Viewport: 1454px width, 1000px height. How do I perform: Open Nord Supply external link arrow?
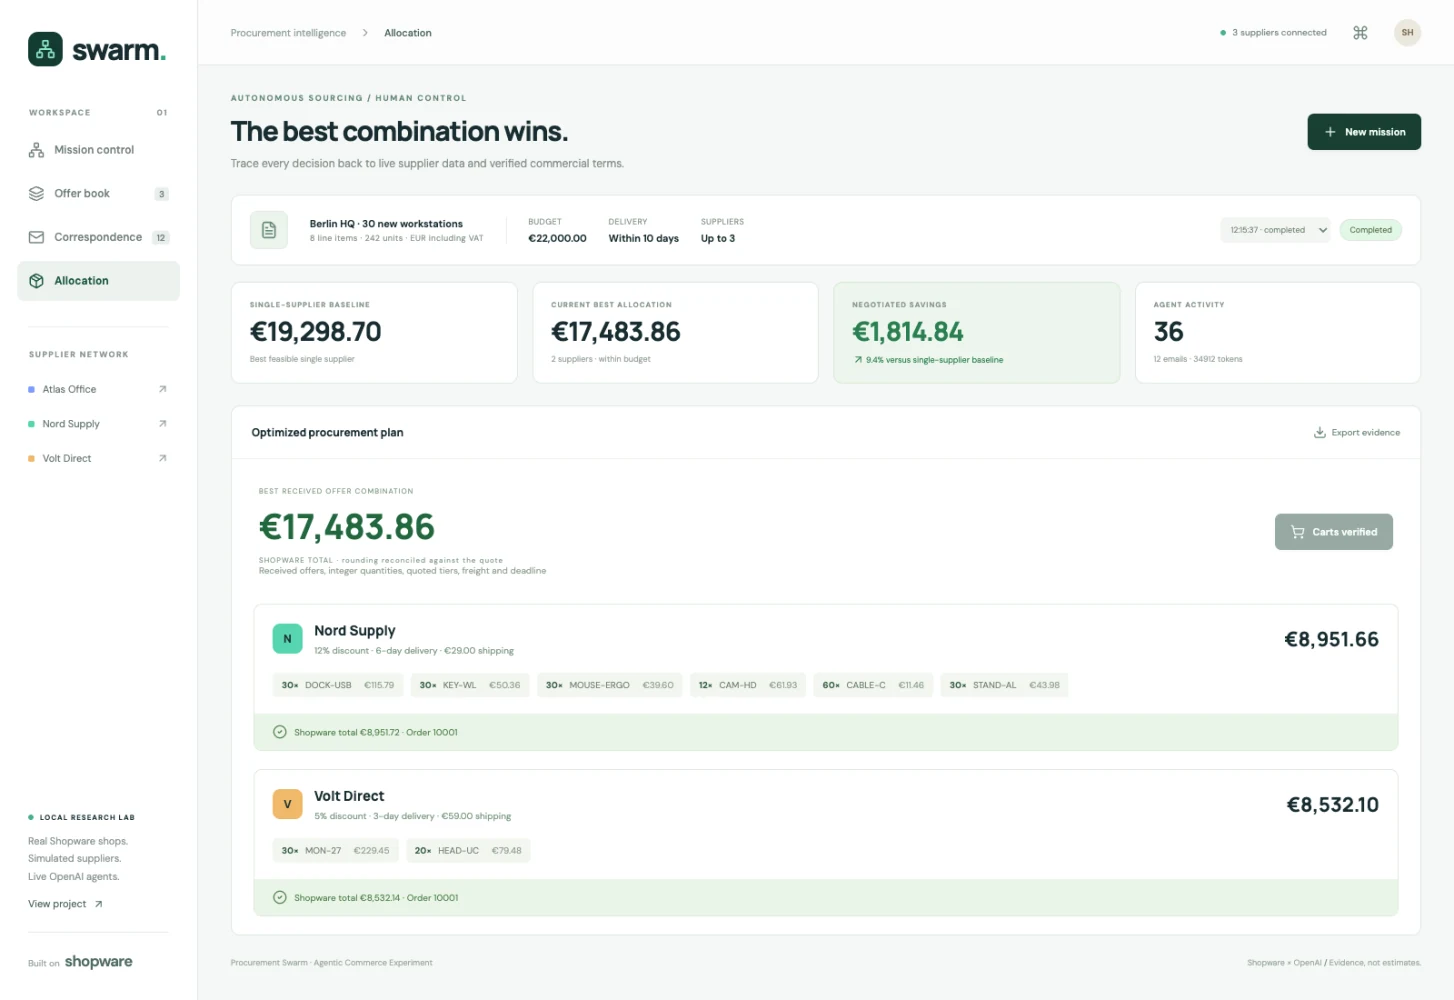(162, 424)
